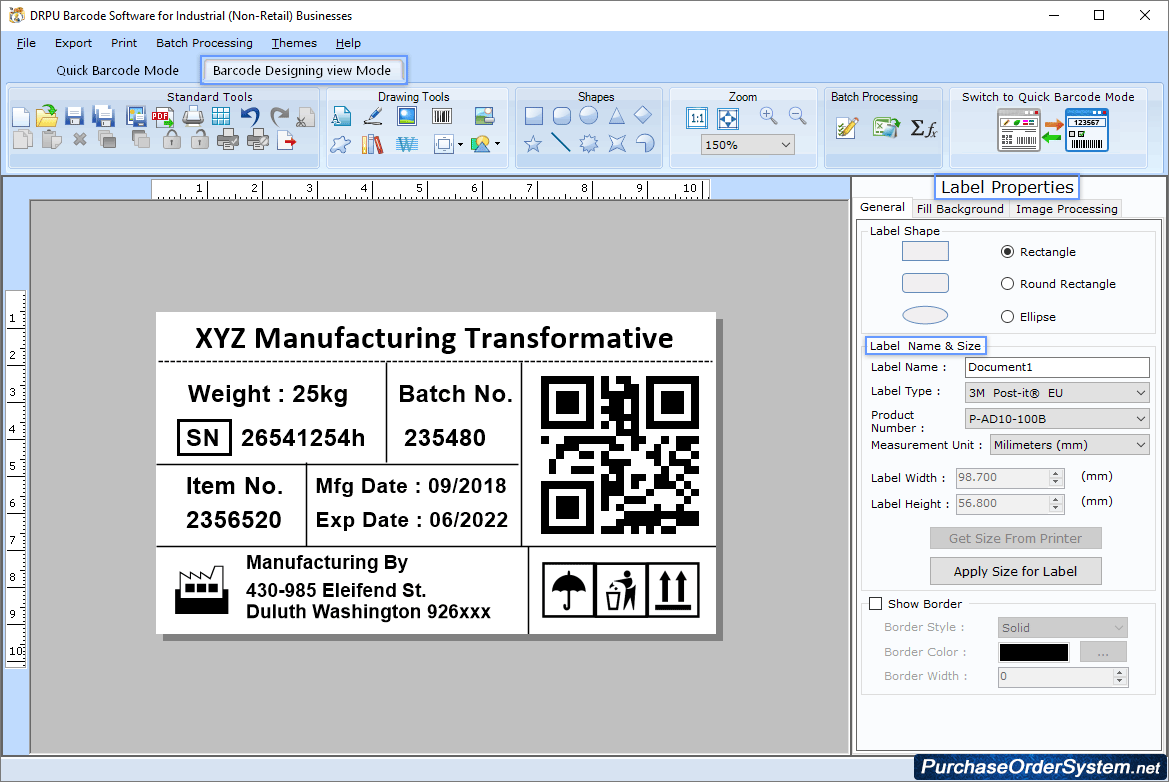Click the Label Name input field
The image size is (1169, 782).
click(1057, 367)
